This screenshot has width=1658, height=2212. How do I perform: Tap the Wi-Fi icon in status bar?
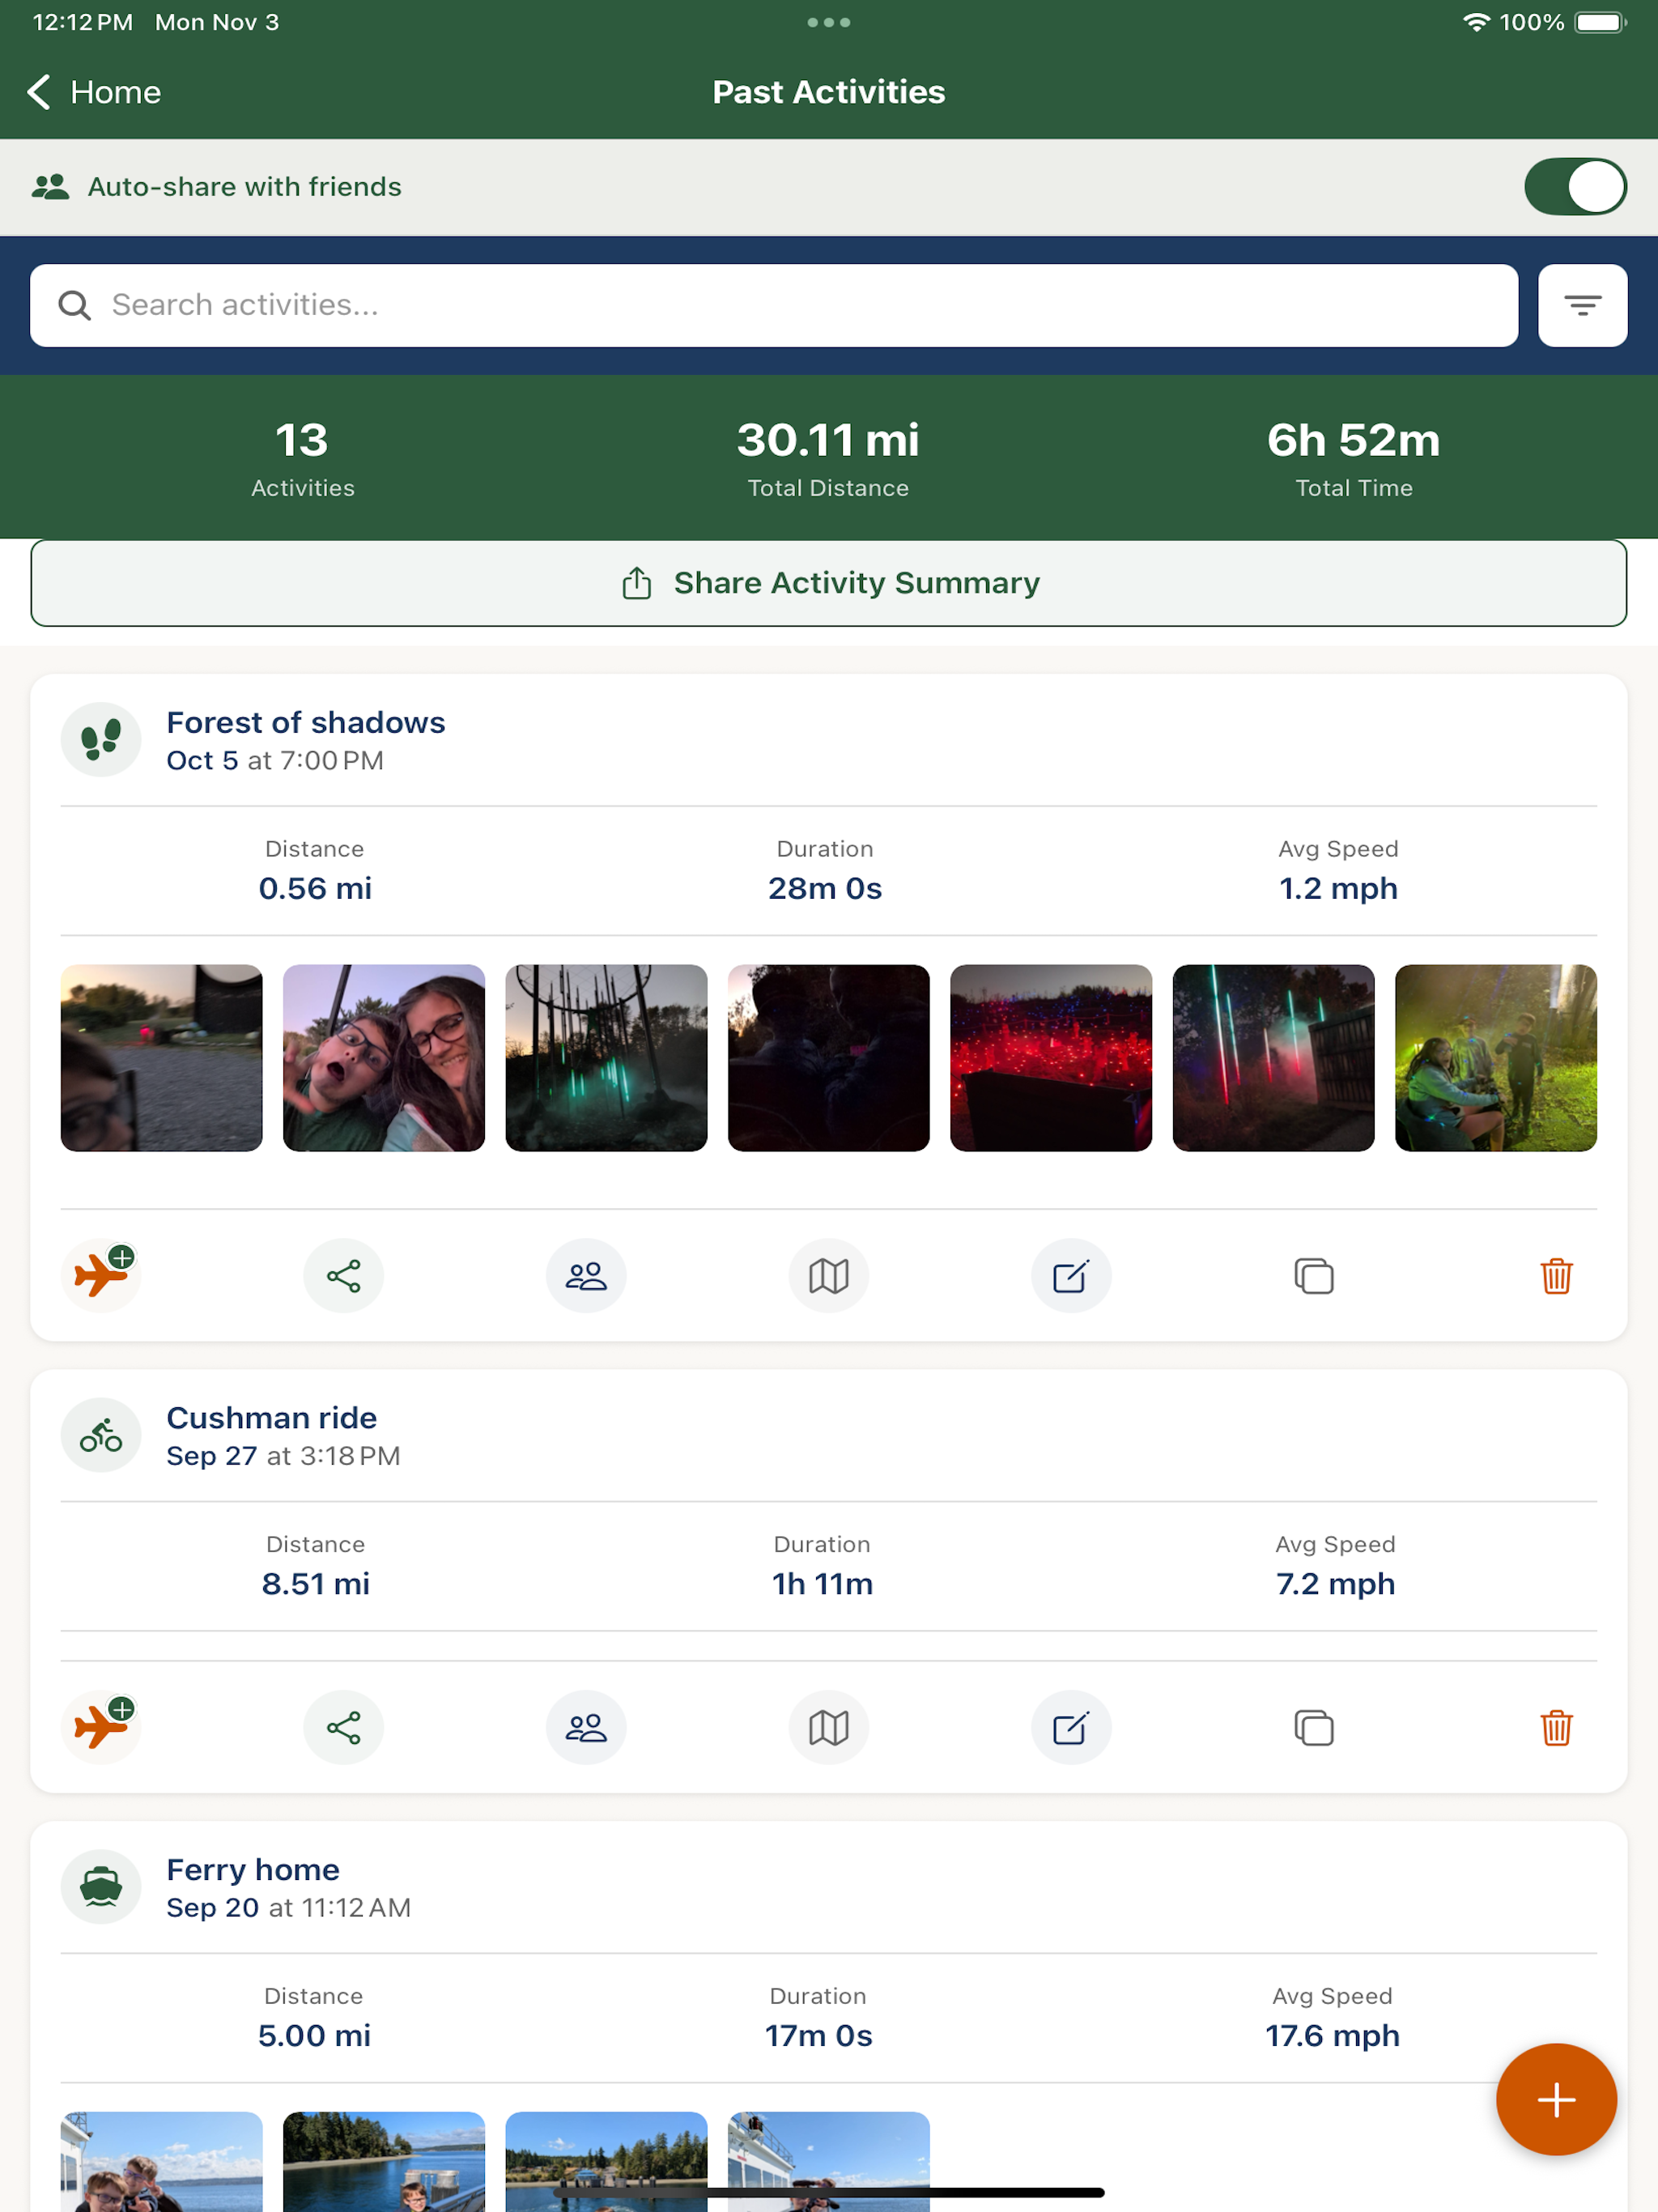1476,22
